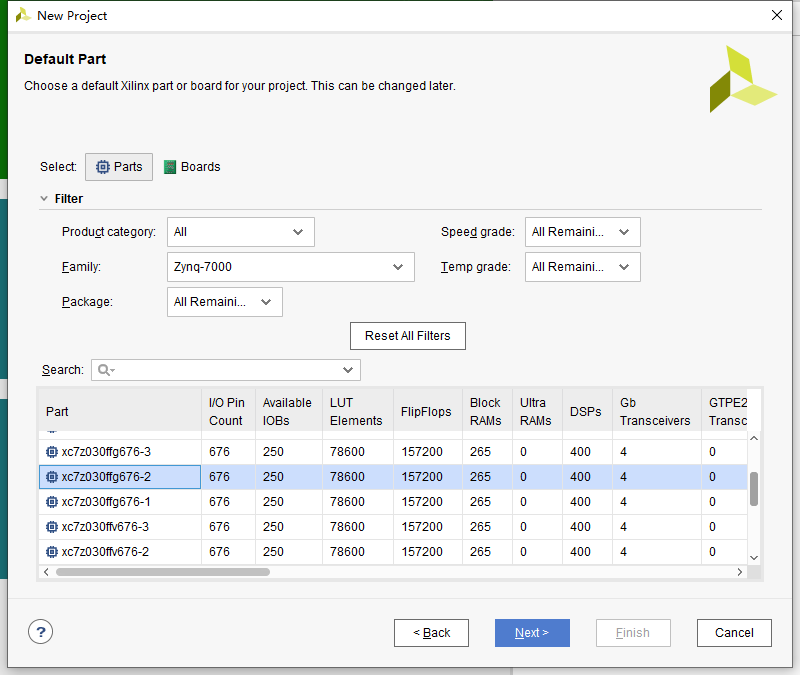The width and height of the screenshot is (800, 675).
Task: Click Reset All Filters button
Action: tap(408, 336)
